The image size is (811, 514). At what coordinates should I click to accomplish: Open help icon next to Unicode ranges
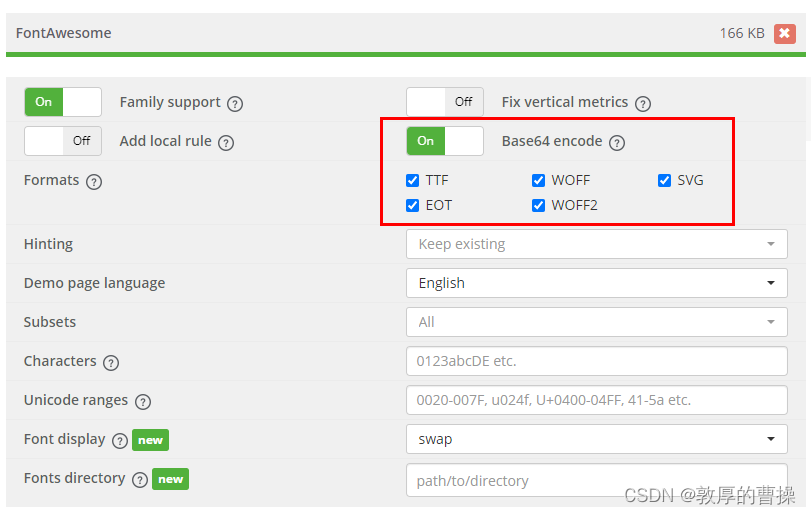click(x=143, y=402)
